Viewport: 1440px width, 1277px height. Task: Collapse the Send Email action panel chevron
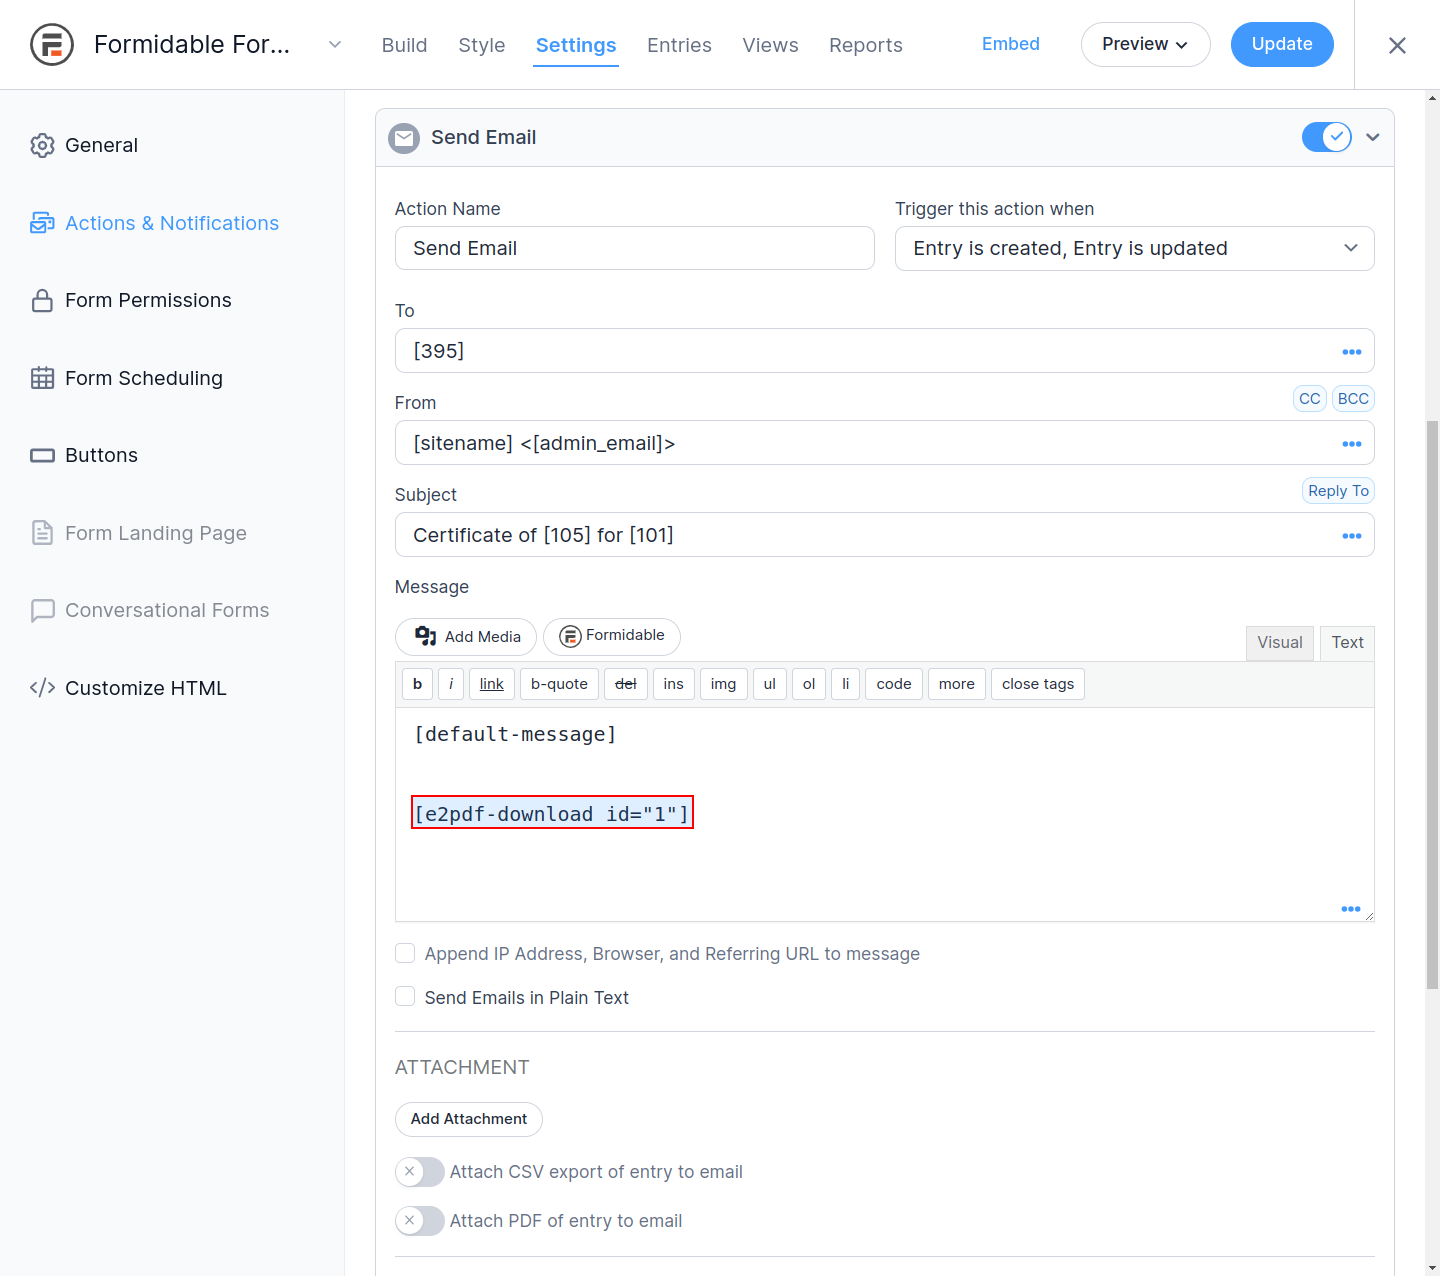point(1373,137)
